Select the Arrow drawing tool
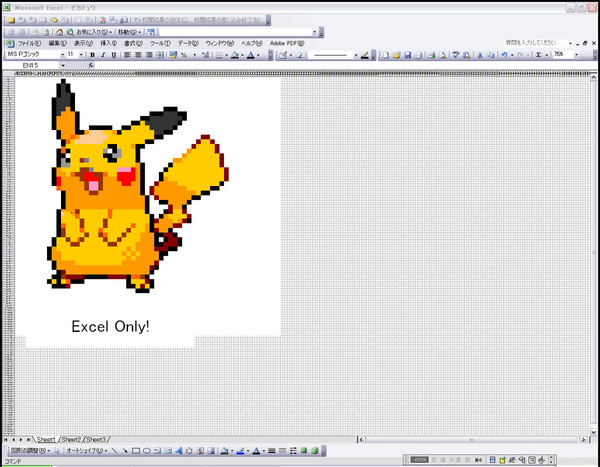The width and height of the screenshot is (600, 467). click(125, 451)
